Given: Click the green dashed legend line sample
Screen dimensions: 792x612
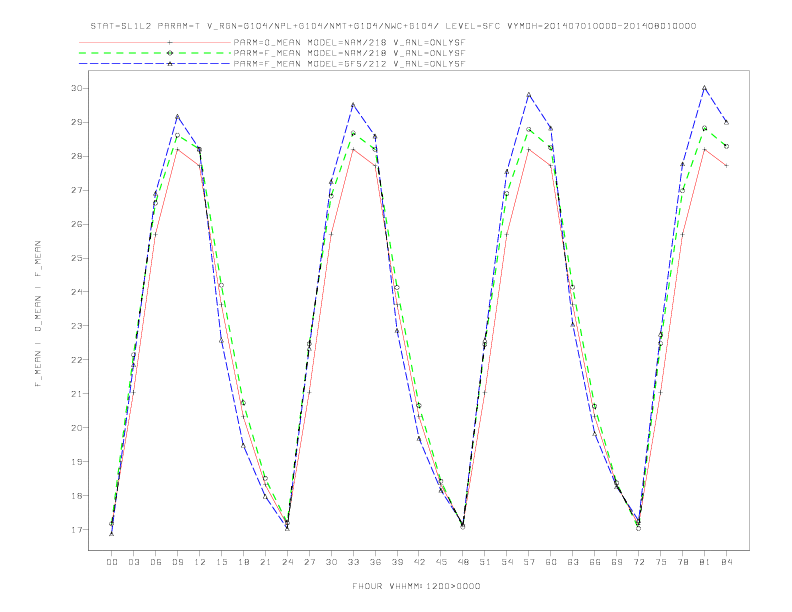Looking at the screenshot, I should point(155,53).
